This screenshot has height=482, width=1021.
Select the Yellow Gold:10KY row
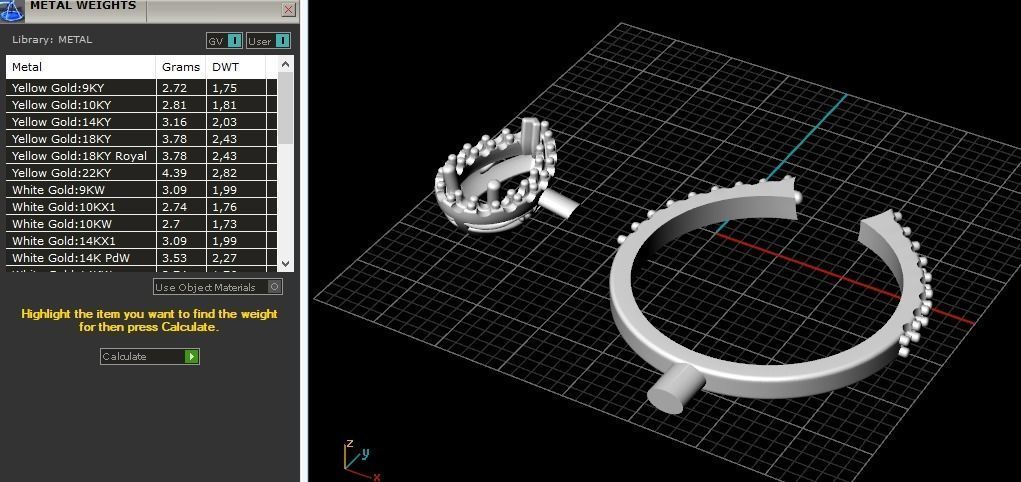point(141,105)
